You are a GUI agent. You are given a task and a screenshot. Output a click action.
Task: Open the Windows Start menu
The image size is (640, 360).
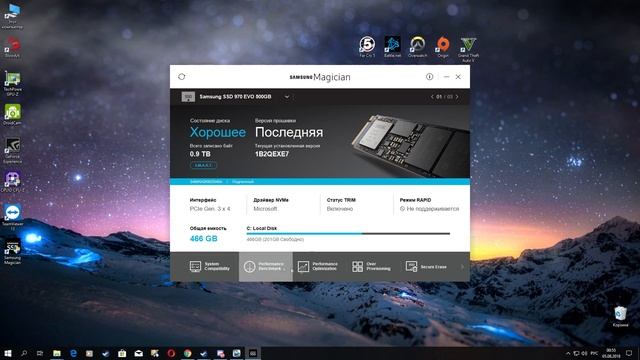pos(8,353)
